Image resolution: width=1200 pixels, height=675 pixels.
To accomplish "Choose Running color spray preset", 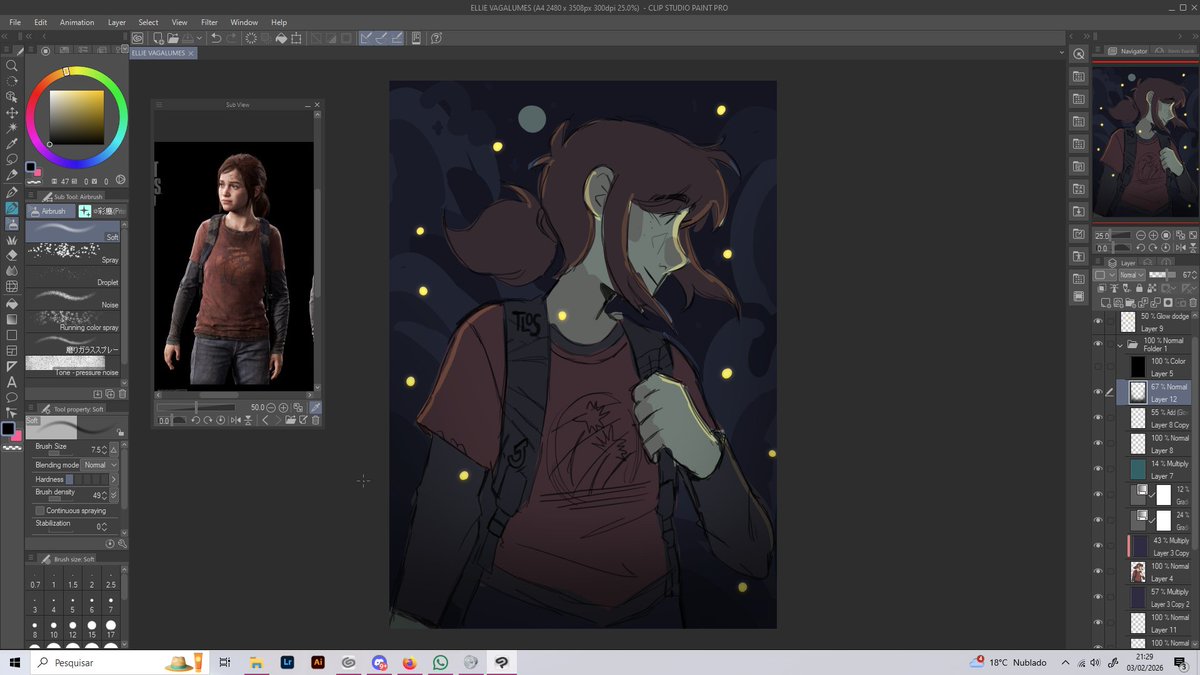I will pos(72,320).
